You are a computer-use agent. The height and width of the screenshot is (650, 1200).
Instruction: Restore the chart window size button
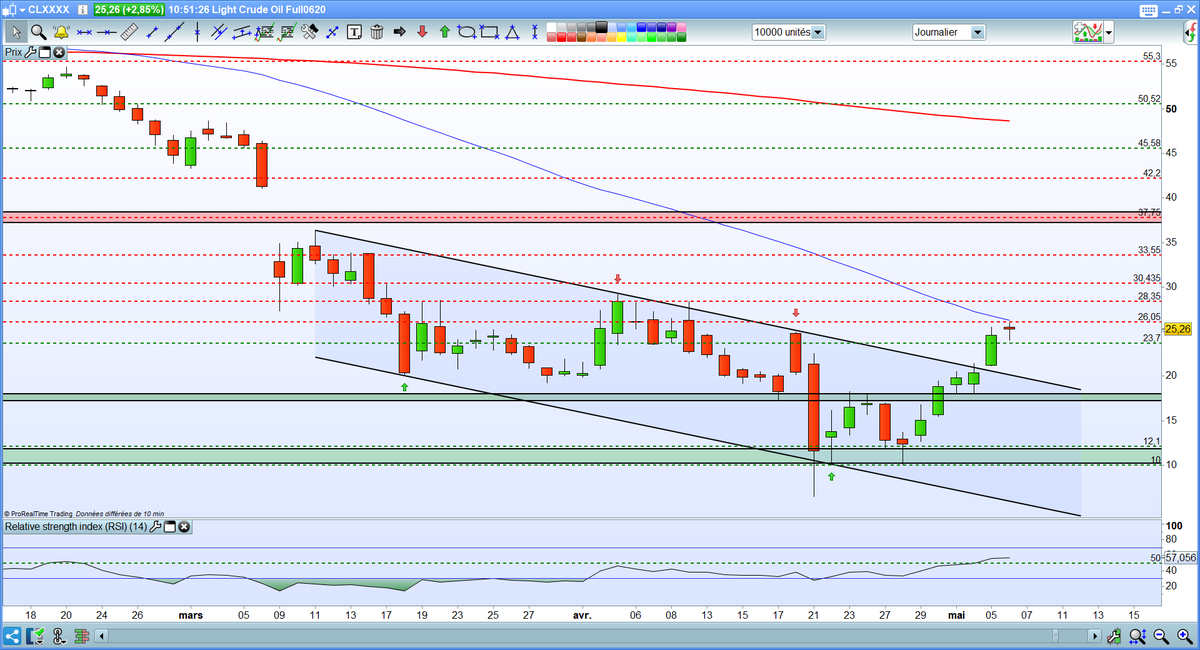[1179, 10]
